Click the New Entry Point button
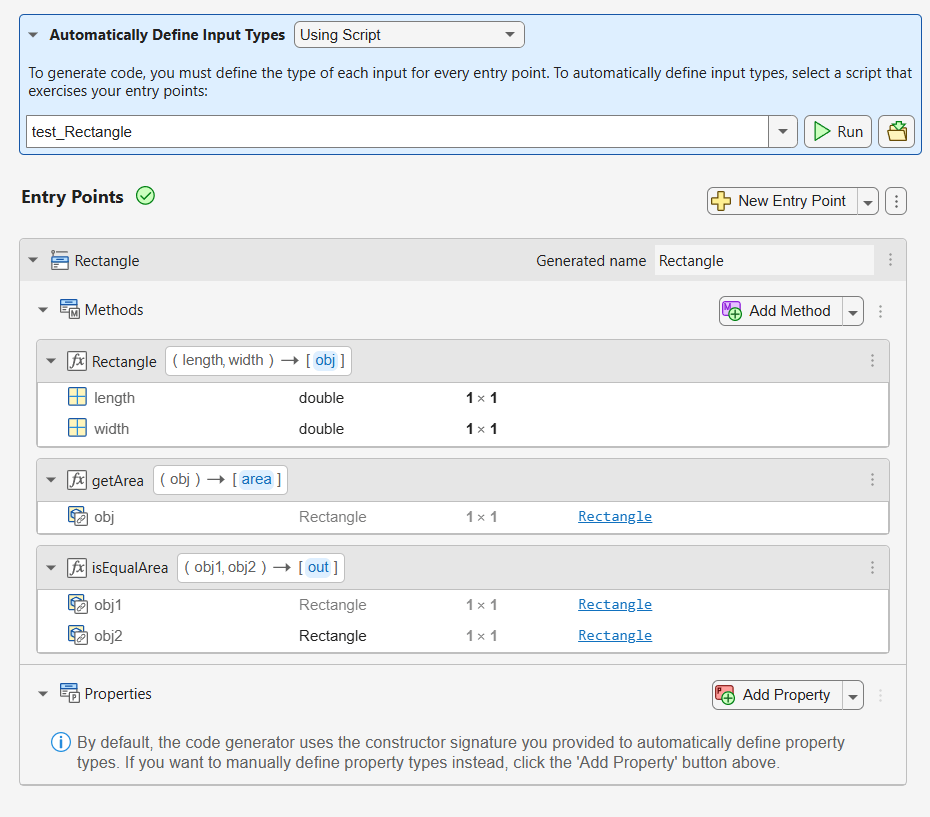Screen dimensions: 930x817 782,201
